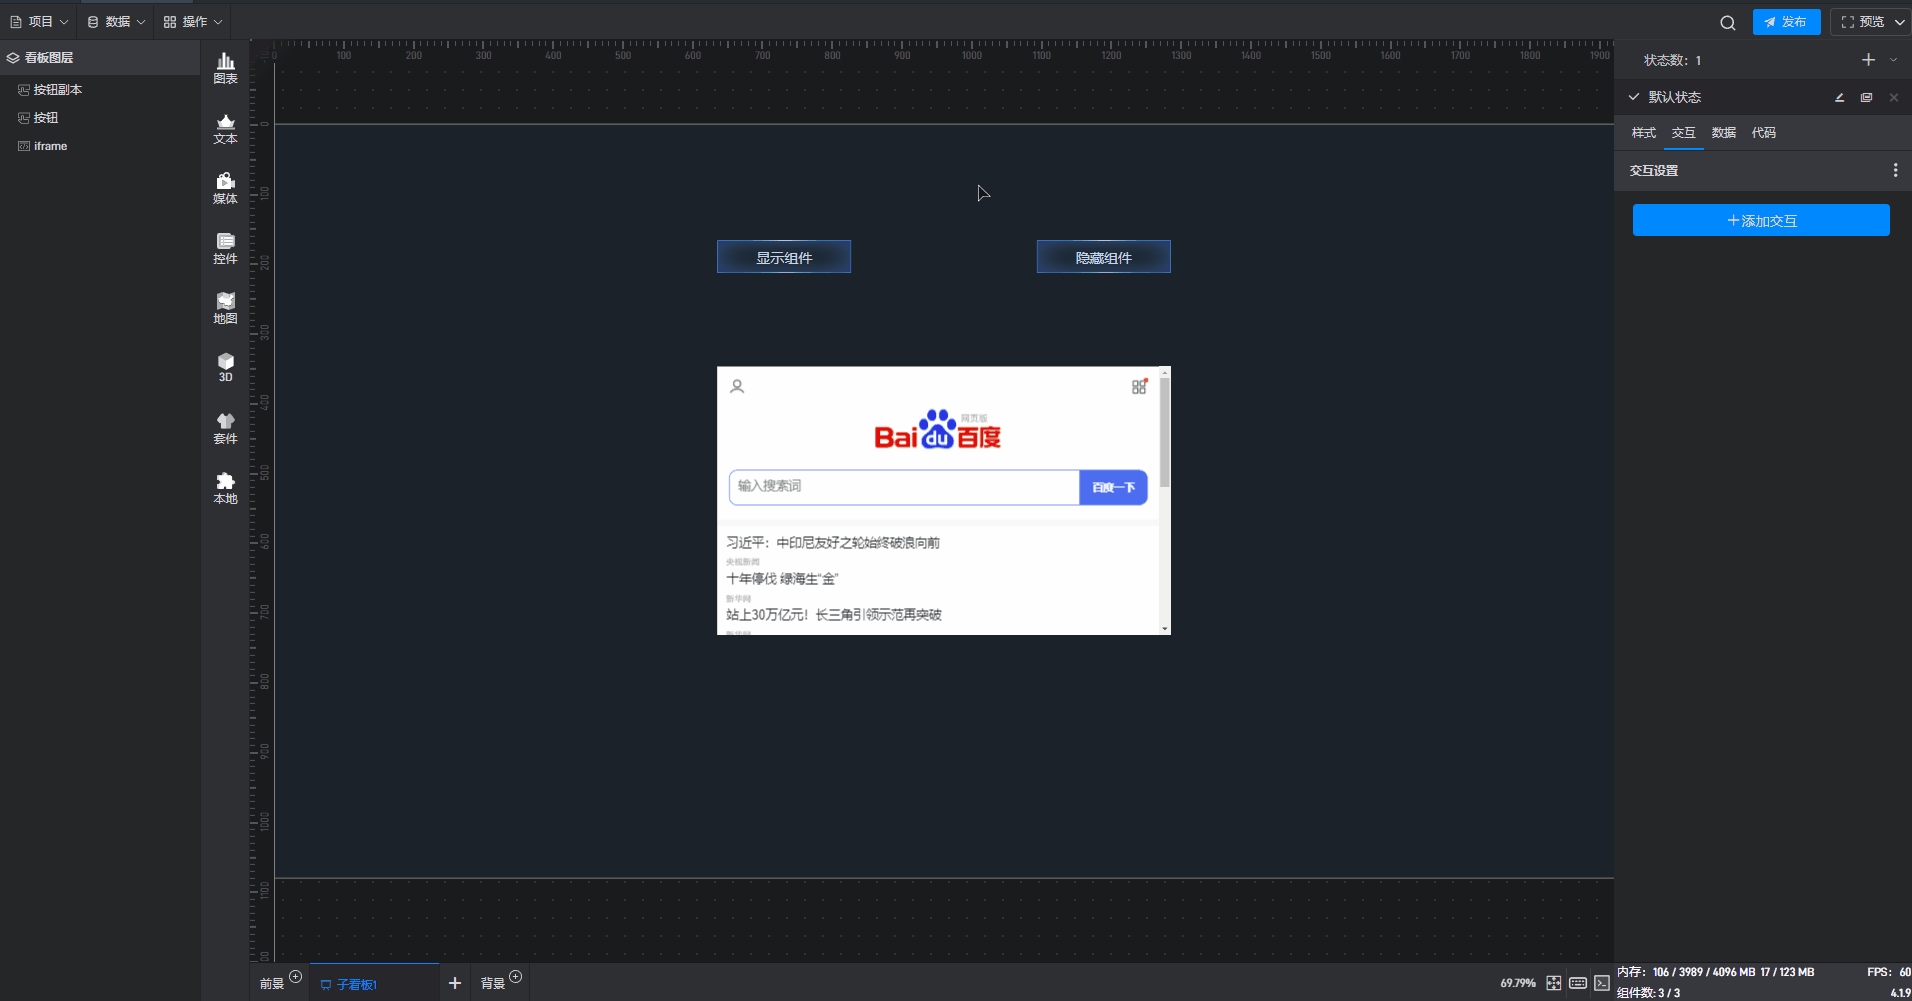
Task: Switch to the 代码 tab
Action: click(x=1763, y=133)
